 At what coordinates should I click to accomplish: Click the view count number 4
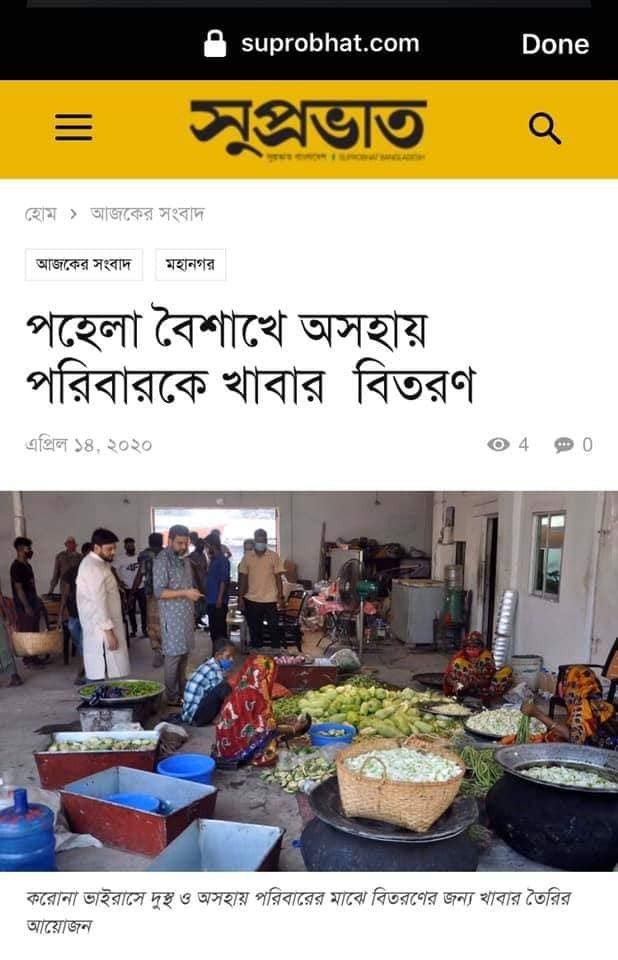(x=523, y=444)
